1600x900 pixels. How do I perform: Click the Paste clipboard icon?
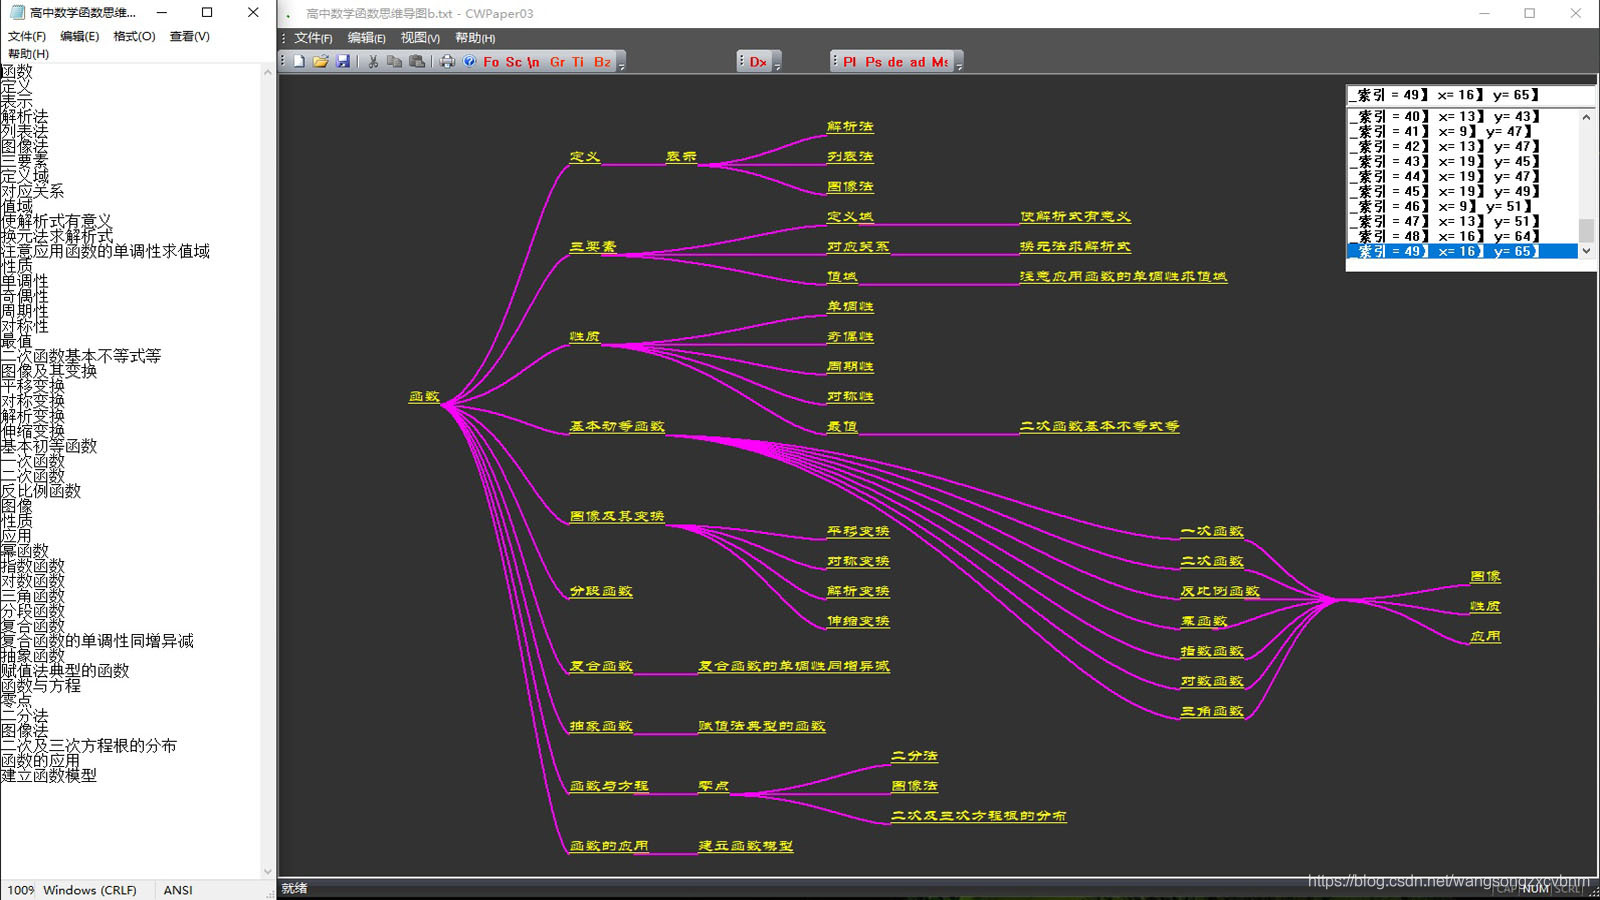(417, 62)
